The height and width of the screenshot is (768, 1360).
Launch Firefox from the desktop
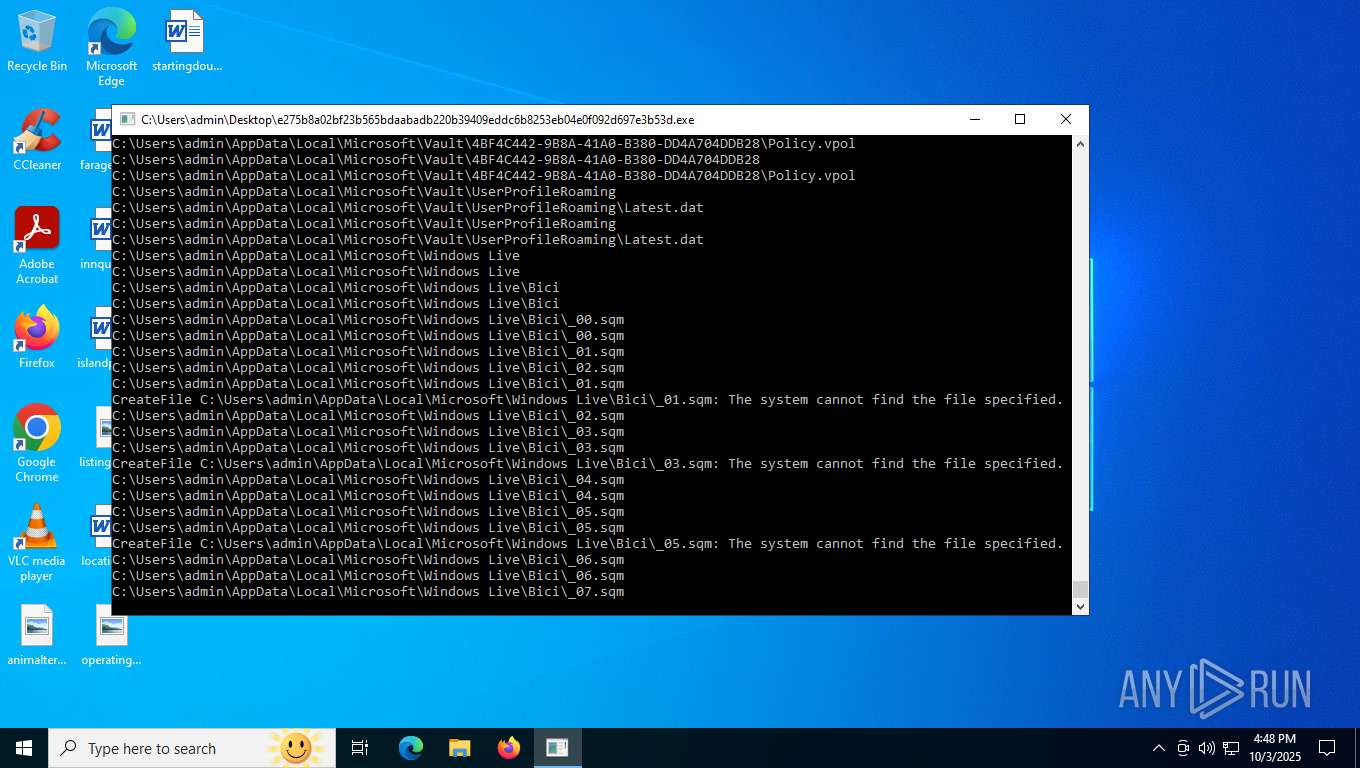pos(37,338)
